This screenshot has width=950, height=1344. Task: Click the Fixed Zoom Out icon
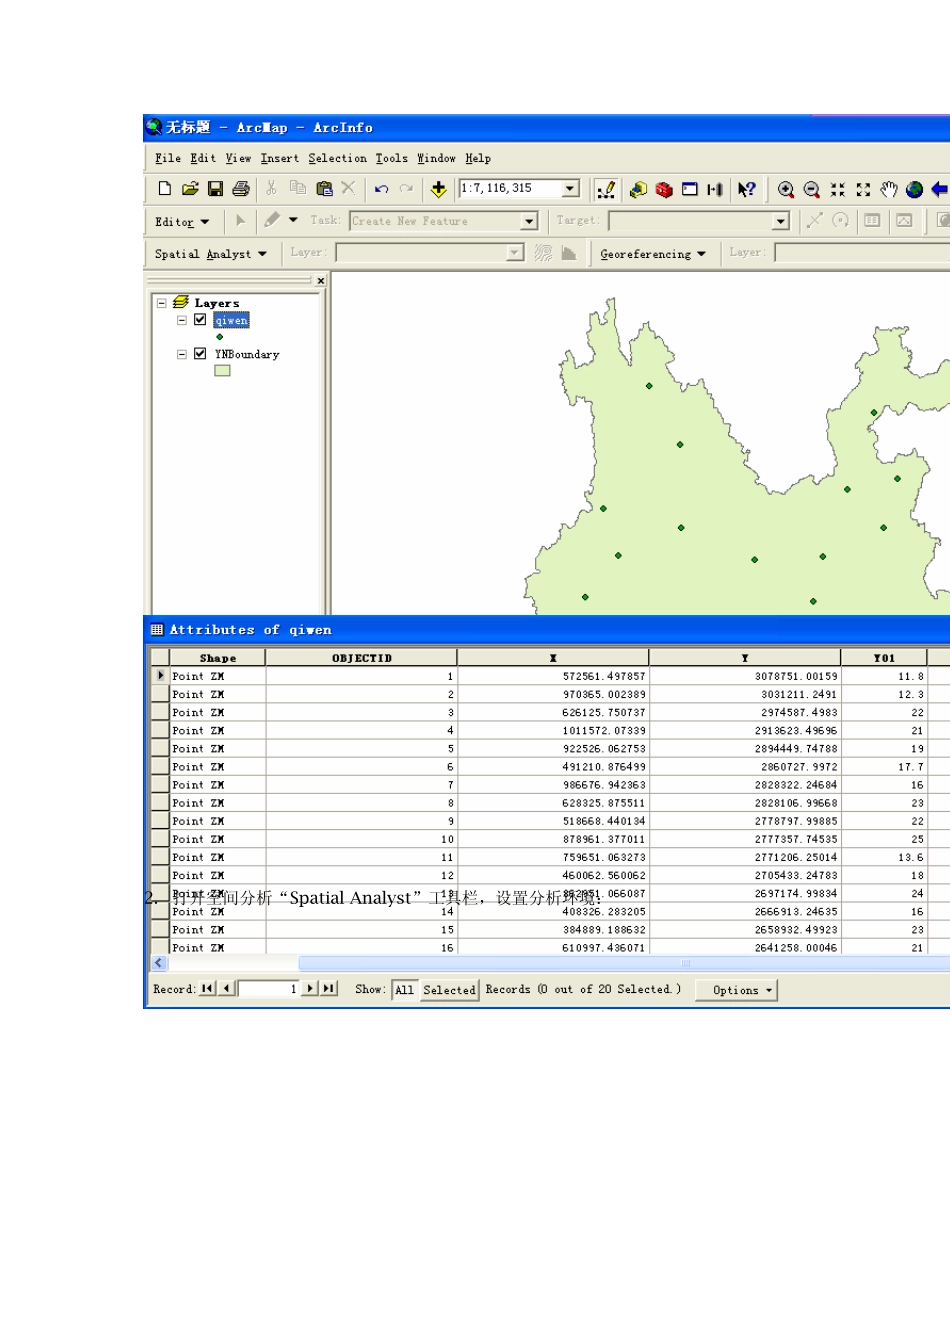[864, 189]
